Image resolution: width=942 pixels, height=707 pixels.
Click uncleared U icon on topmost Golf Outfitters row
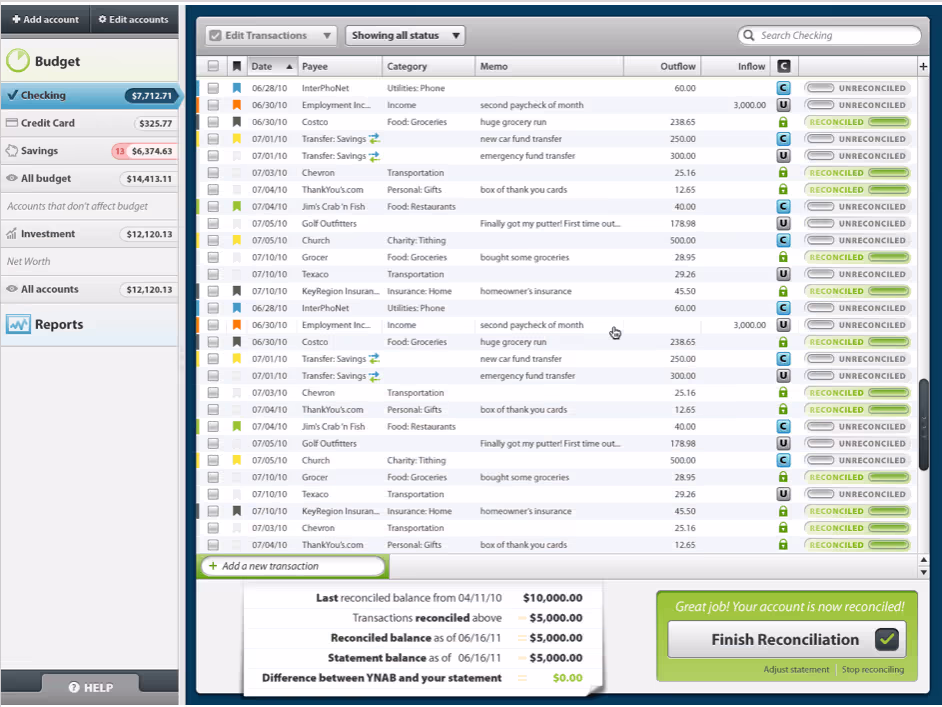(783, 223)
